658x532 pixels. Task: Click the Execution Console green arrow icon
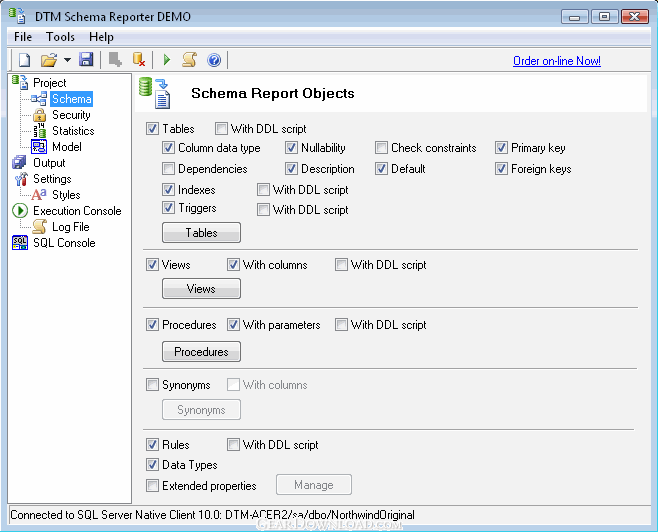tap(20, 211)
